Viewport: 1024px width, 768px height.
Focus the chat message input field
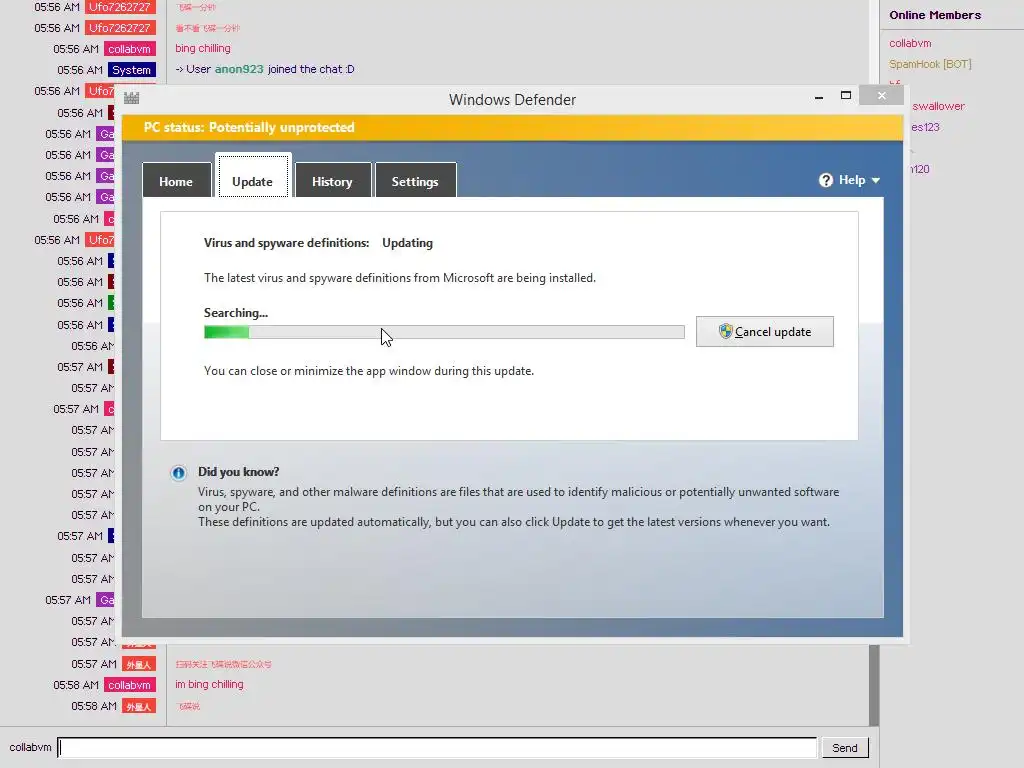click(x=437, y=748)
